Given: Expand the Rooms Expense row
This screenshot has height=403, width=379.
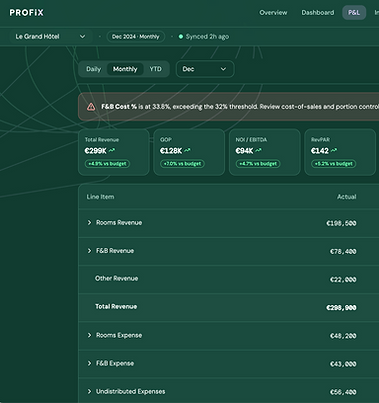Looking at the screenshot, I should pos(89,335).
